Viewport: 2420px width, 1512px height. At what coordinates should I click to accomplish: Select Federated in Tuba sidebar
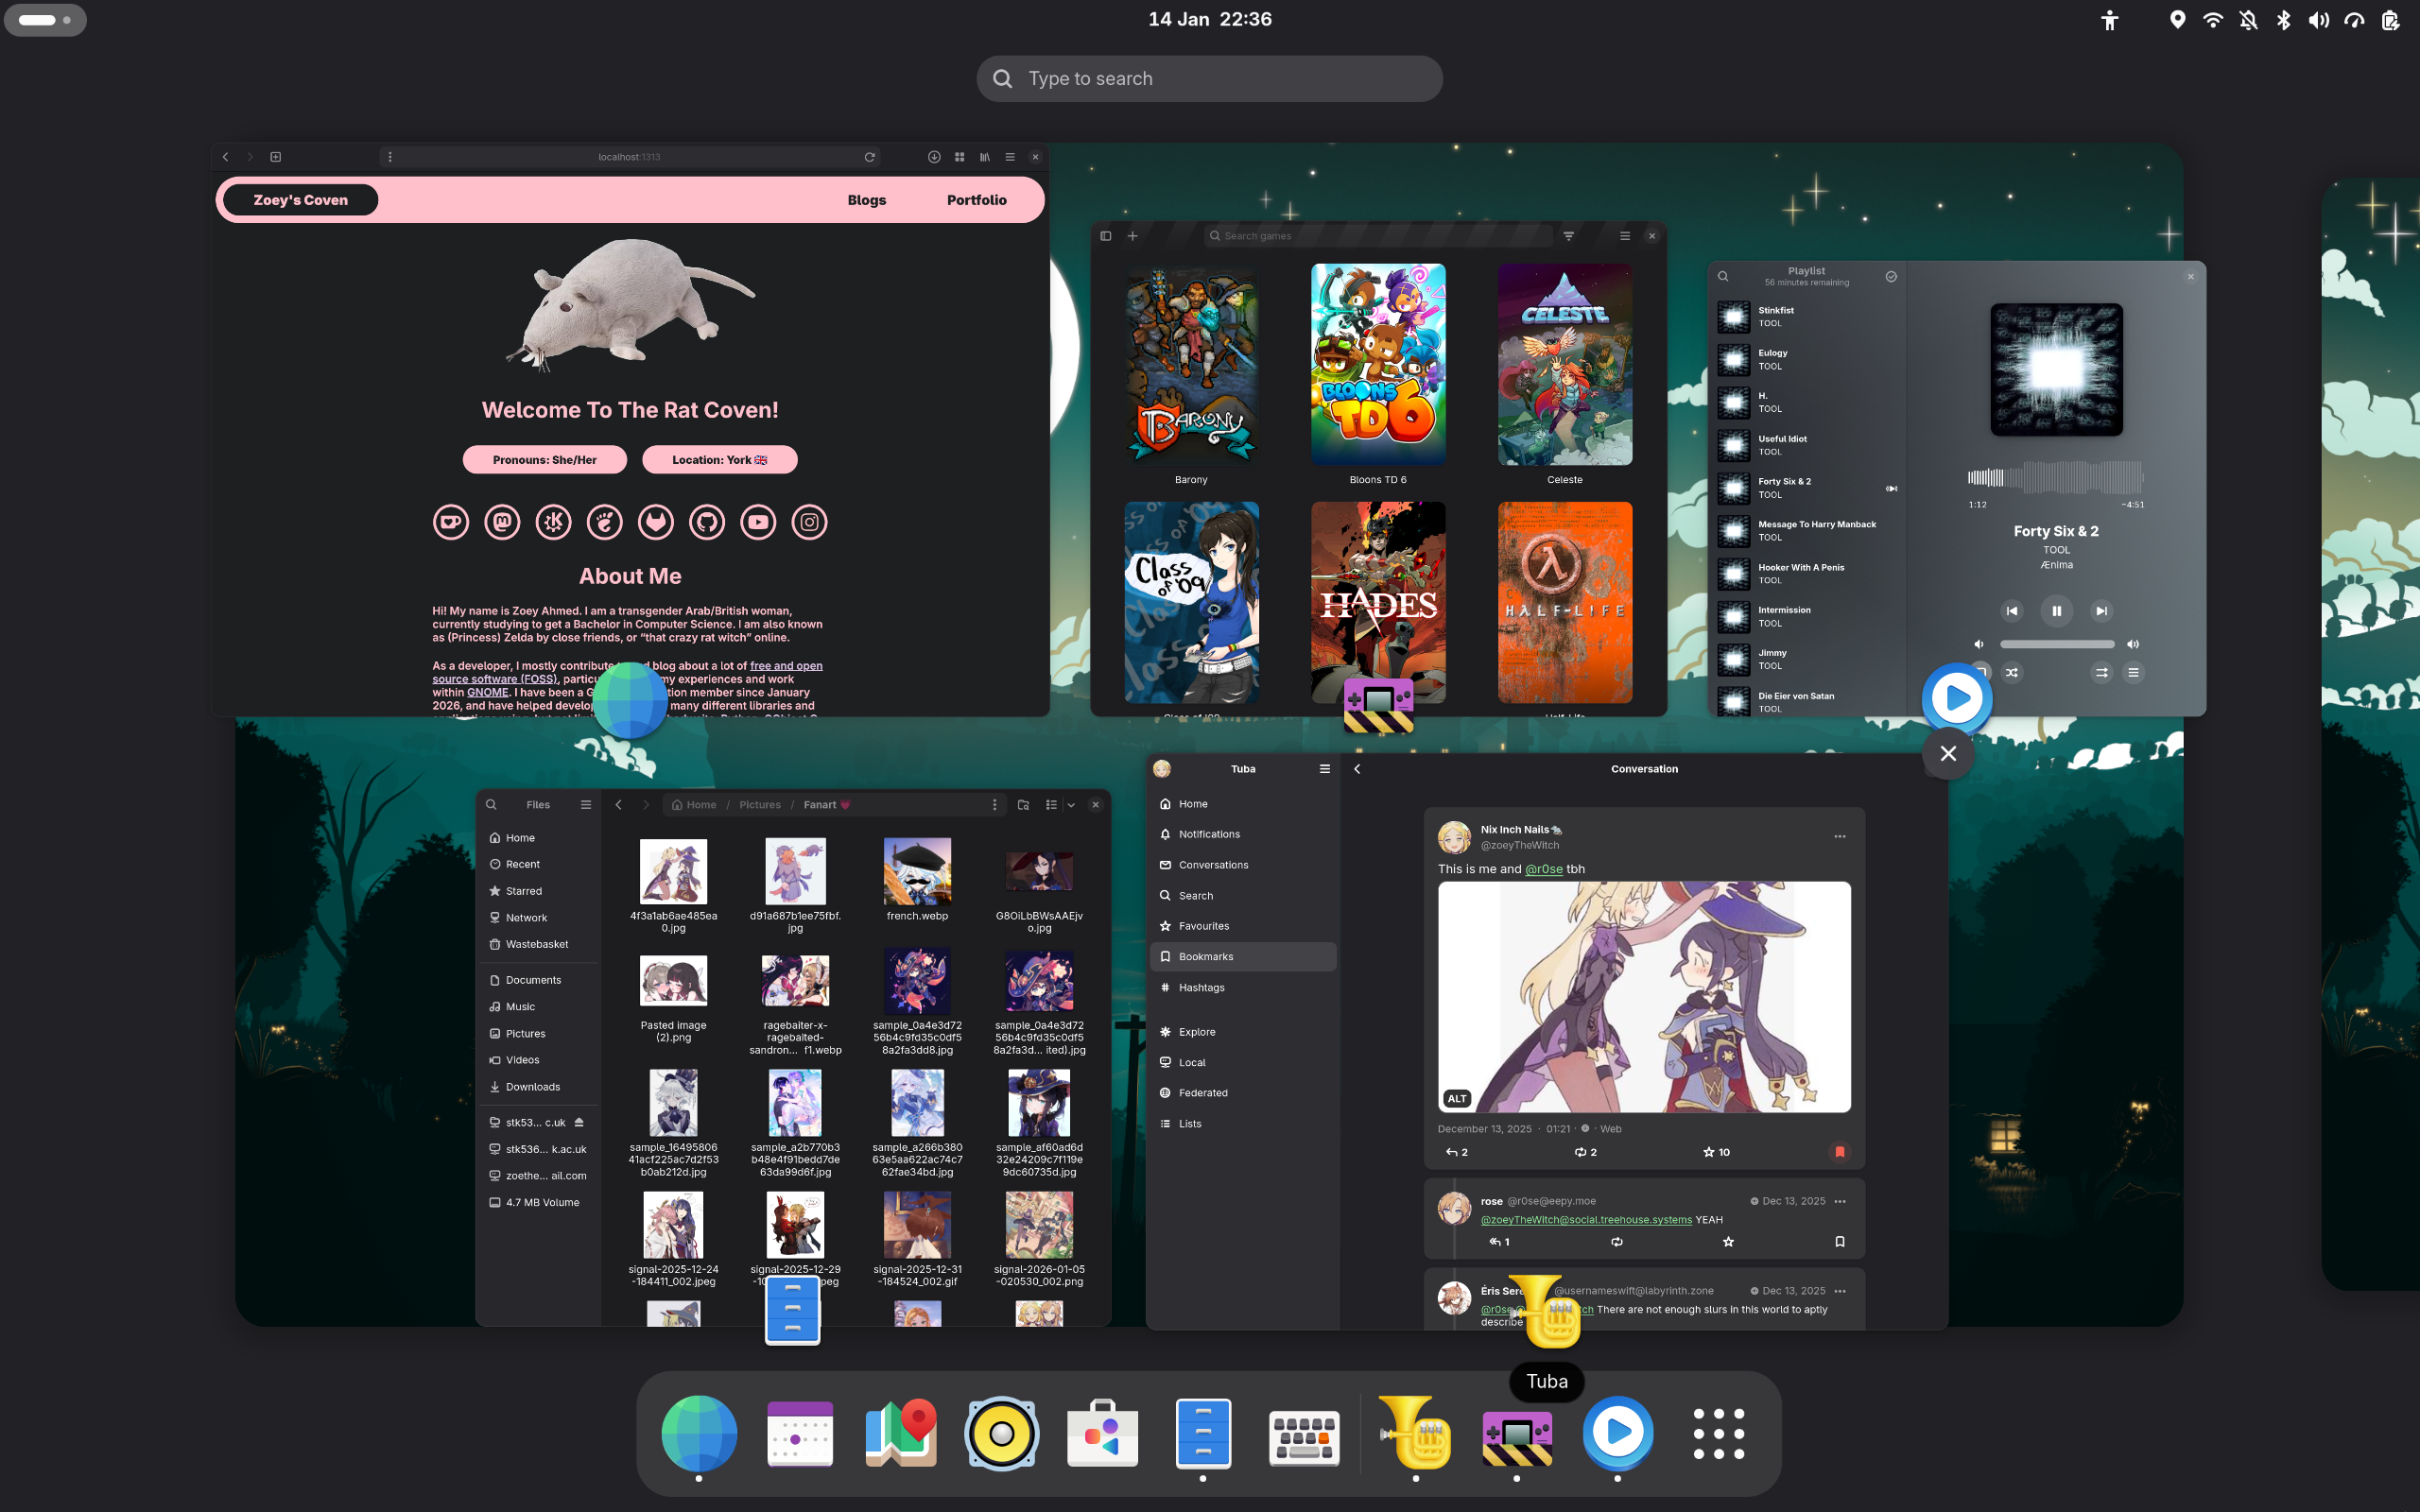click(1202, 1093)
